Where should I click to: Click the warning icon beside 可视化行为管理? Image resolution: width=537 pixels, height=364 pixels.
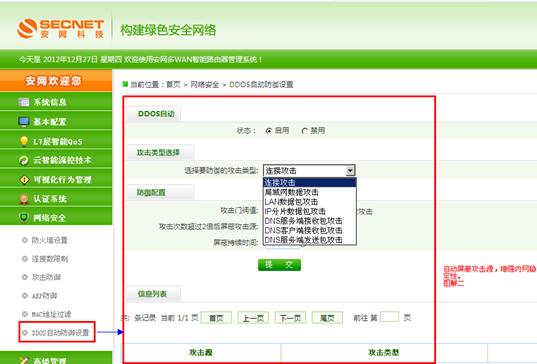[x=24, y=179]
